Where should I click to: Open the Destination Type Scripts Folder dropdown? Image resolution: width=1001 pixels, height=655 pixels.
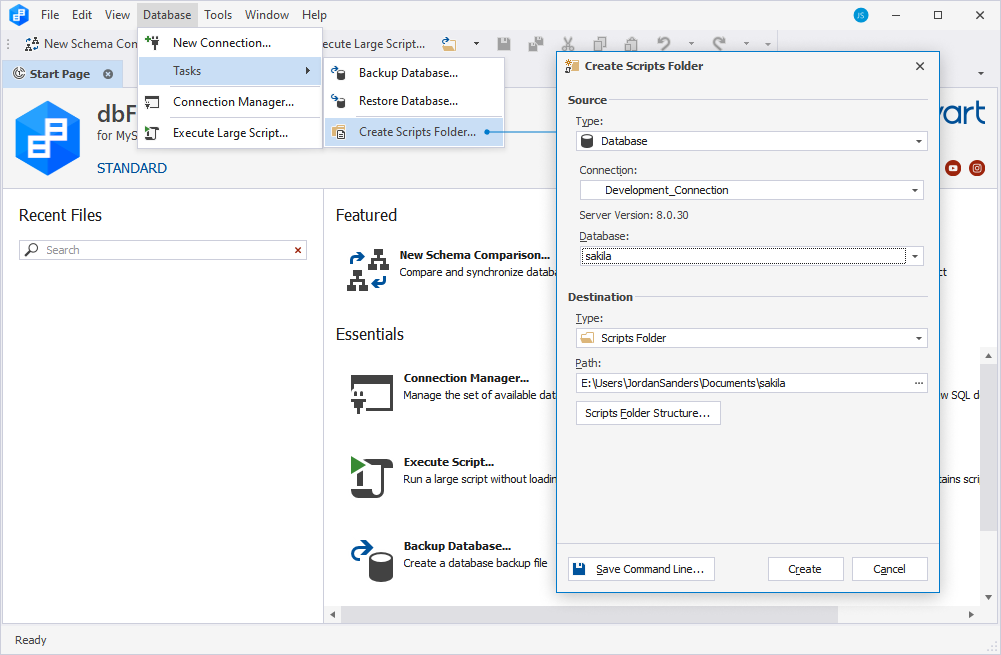point(751,338)
